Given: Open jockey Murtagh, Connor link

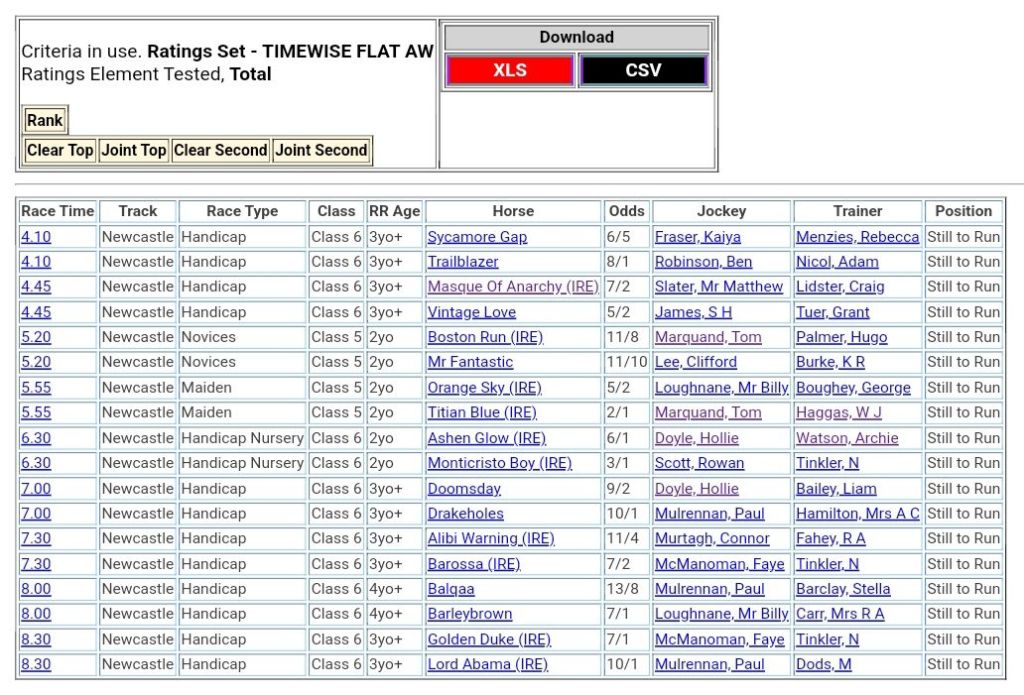Looking at the screenshot, I should click(x=710, y=538).
